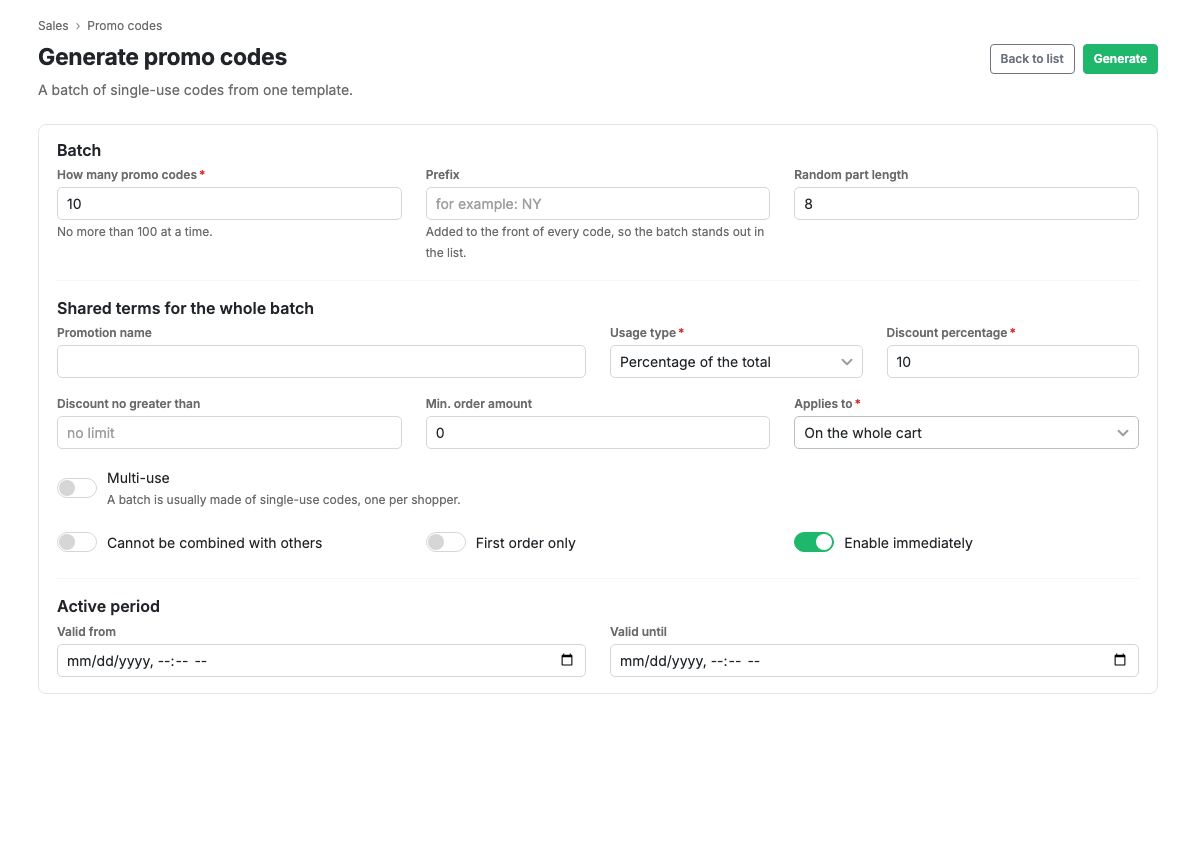This screenshot has width=1196, height=848.
Task: Focus the Discount no greater than field
Action: (229, 432)
